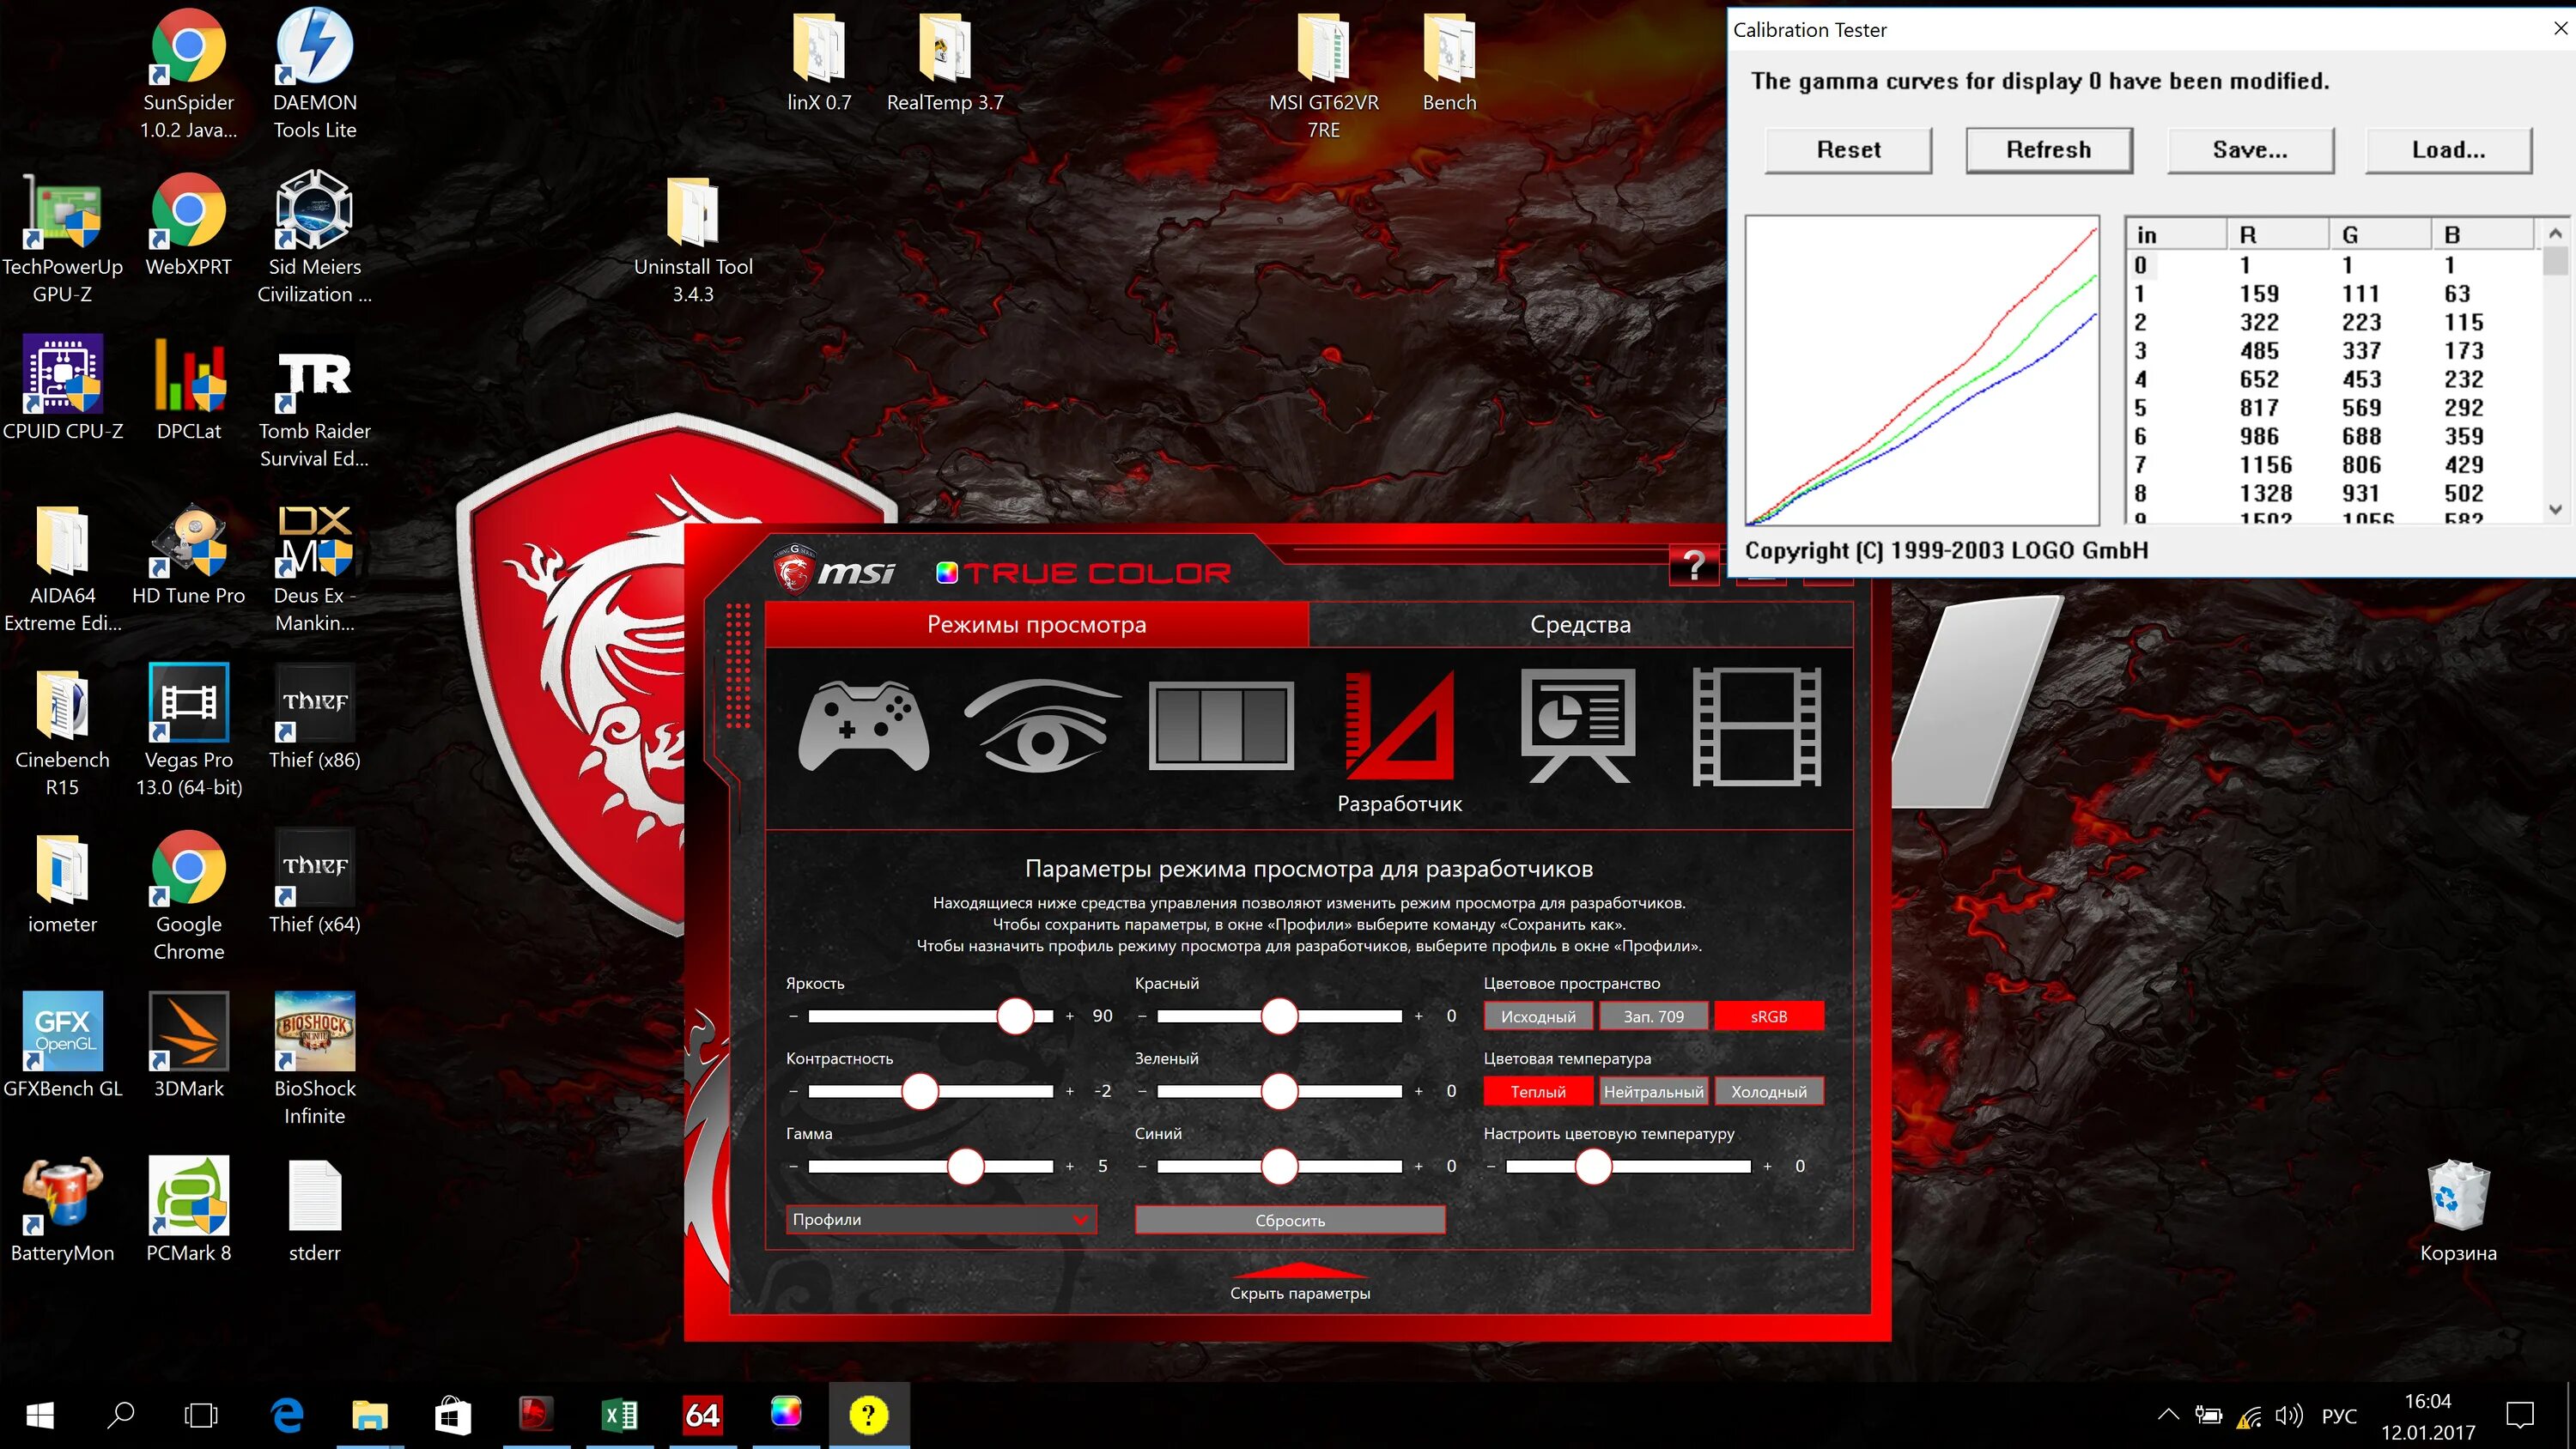Open True Color taskbar icon
The height and width of the screenshot is (1449, 2576).
[785, 1413]
